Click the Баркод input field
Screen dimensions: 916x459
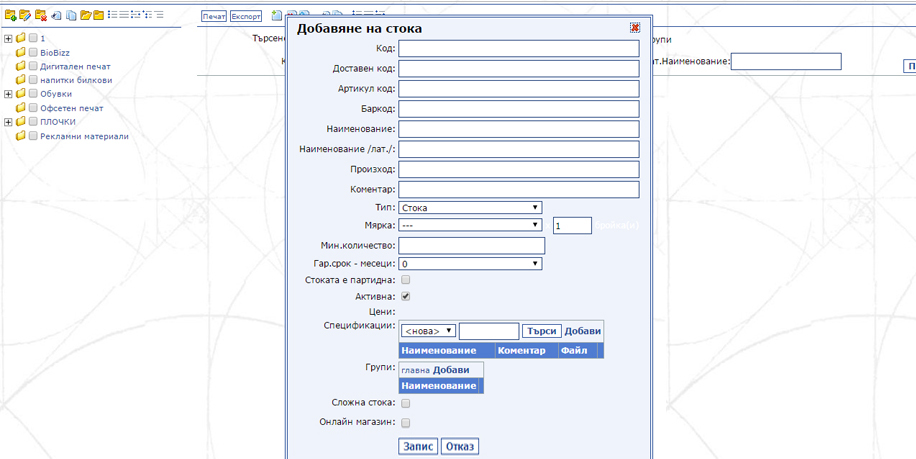click(519, 109)
